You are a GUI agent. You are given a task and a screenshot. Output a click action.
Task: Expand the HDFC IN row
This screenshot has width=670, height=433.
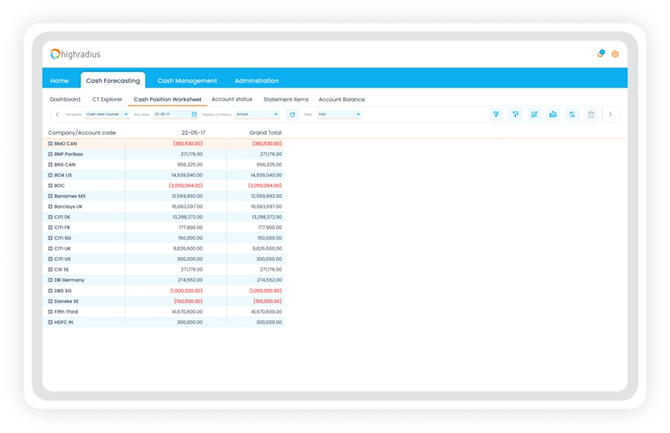tap(50, 323)
